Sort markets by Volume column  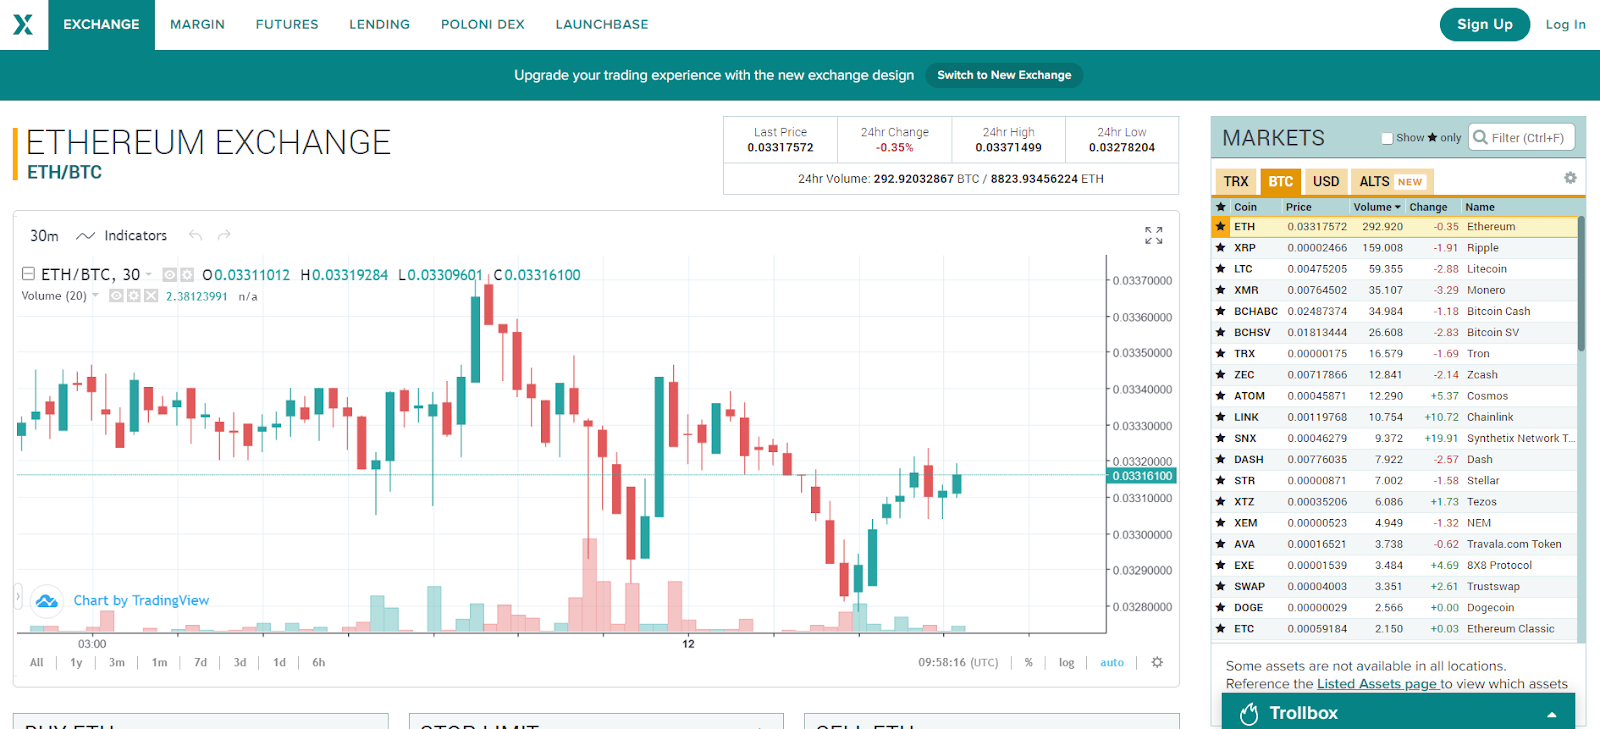(x=1377, y=207)
